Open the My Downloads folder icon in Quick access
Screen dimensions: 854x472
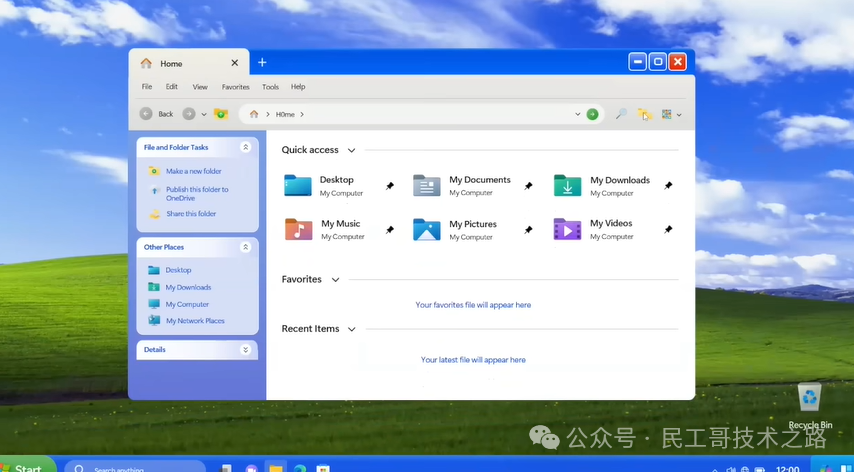(568, 186)
